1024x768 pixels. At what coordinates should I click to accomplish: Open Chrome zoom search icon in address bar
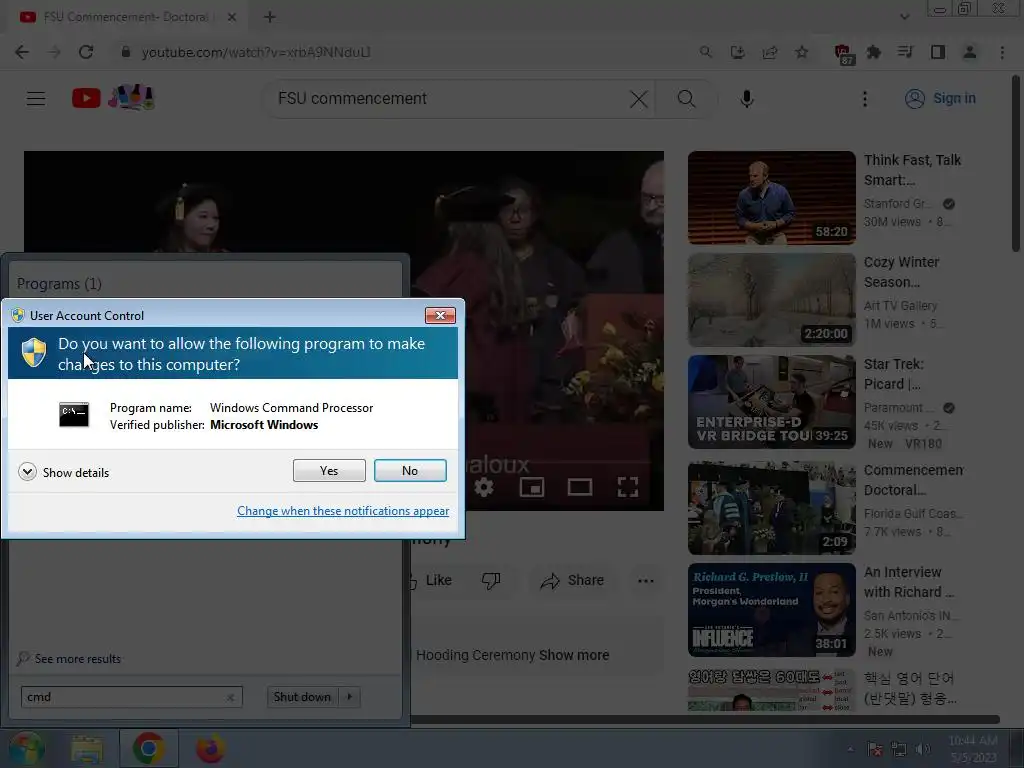coord(705,52)
